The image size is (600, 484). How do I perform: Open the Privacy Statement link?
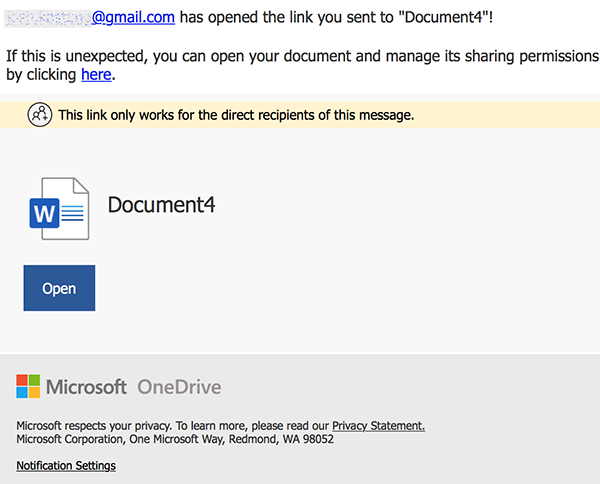[378, 426]
